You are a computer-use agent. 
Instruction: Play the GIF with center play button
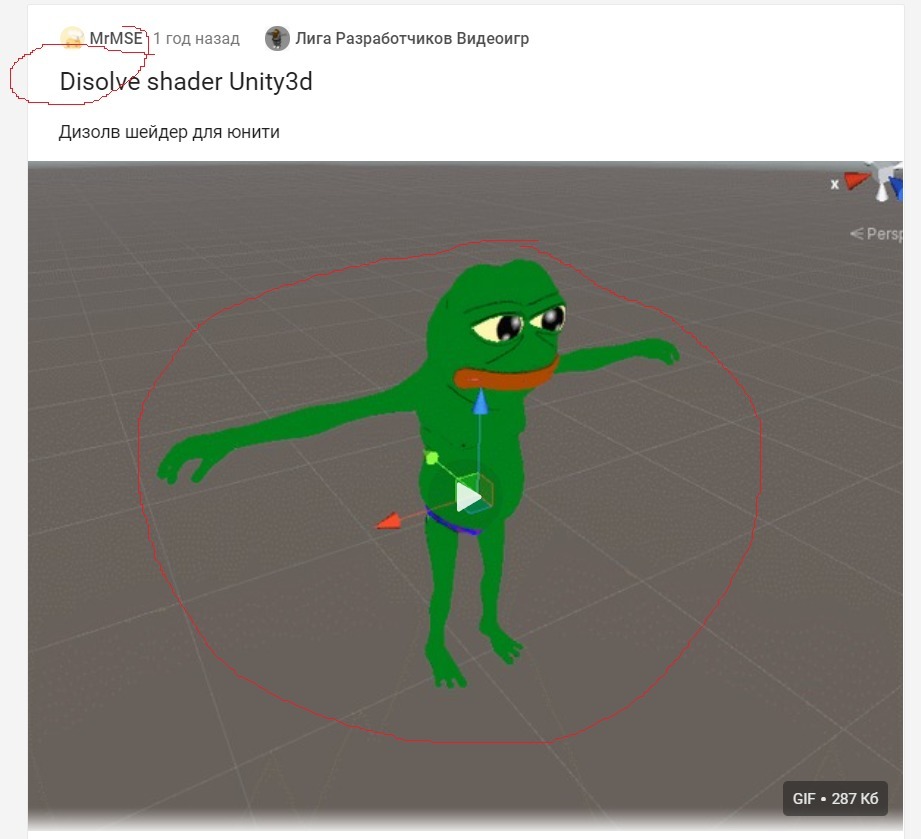point(468,498)
